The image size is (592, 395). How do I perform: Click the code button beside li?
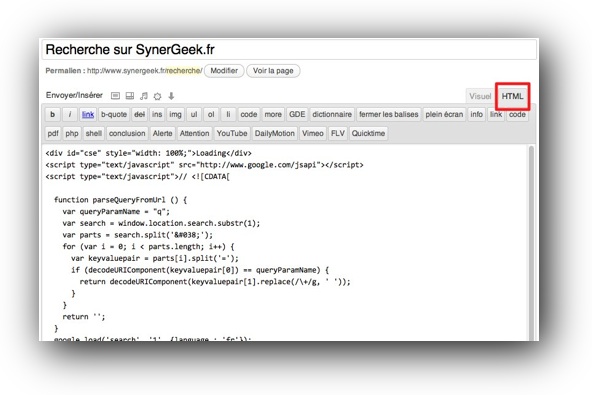point(248,114)
